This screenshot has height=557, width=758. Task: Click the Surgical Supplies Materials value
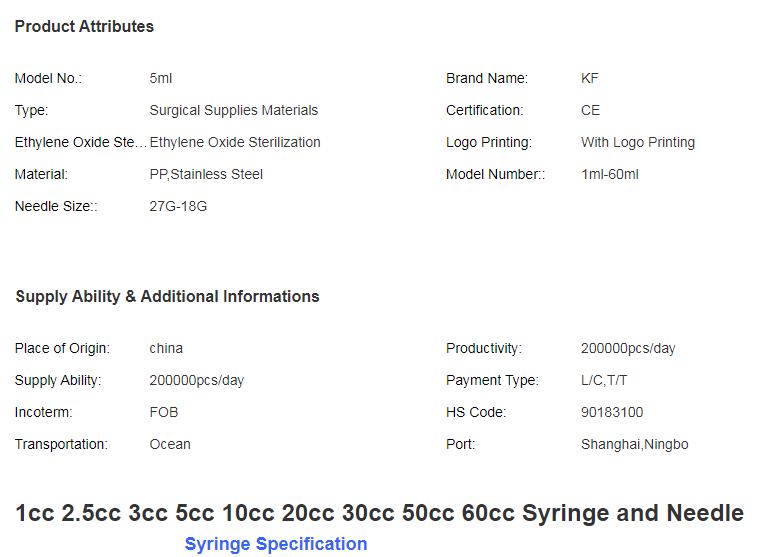click(x=233, y=110)
